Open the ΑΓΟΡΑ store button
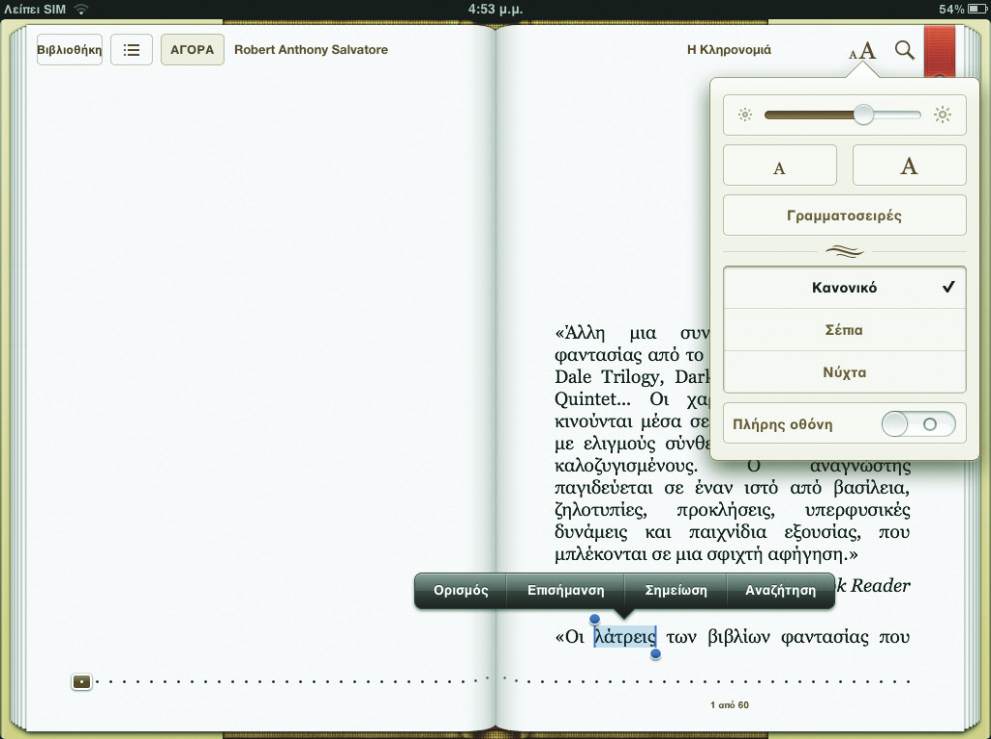Image resolution: width=991 pixels, height=739 pixels. (192, 50)
